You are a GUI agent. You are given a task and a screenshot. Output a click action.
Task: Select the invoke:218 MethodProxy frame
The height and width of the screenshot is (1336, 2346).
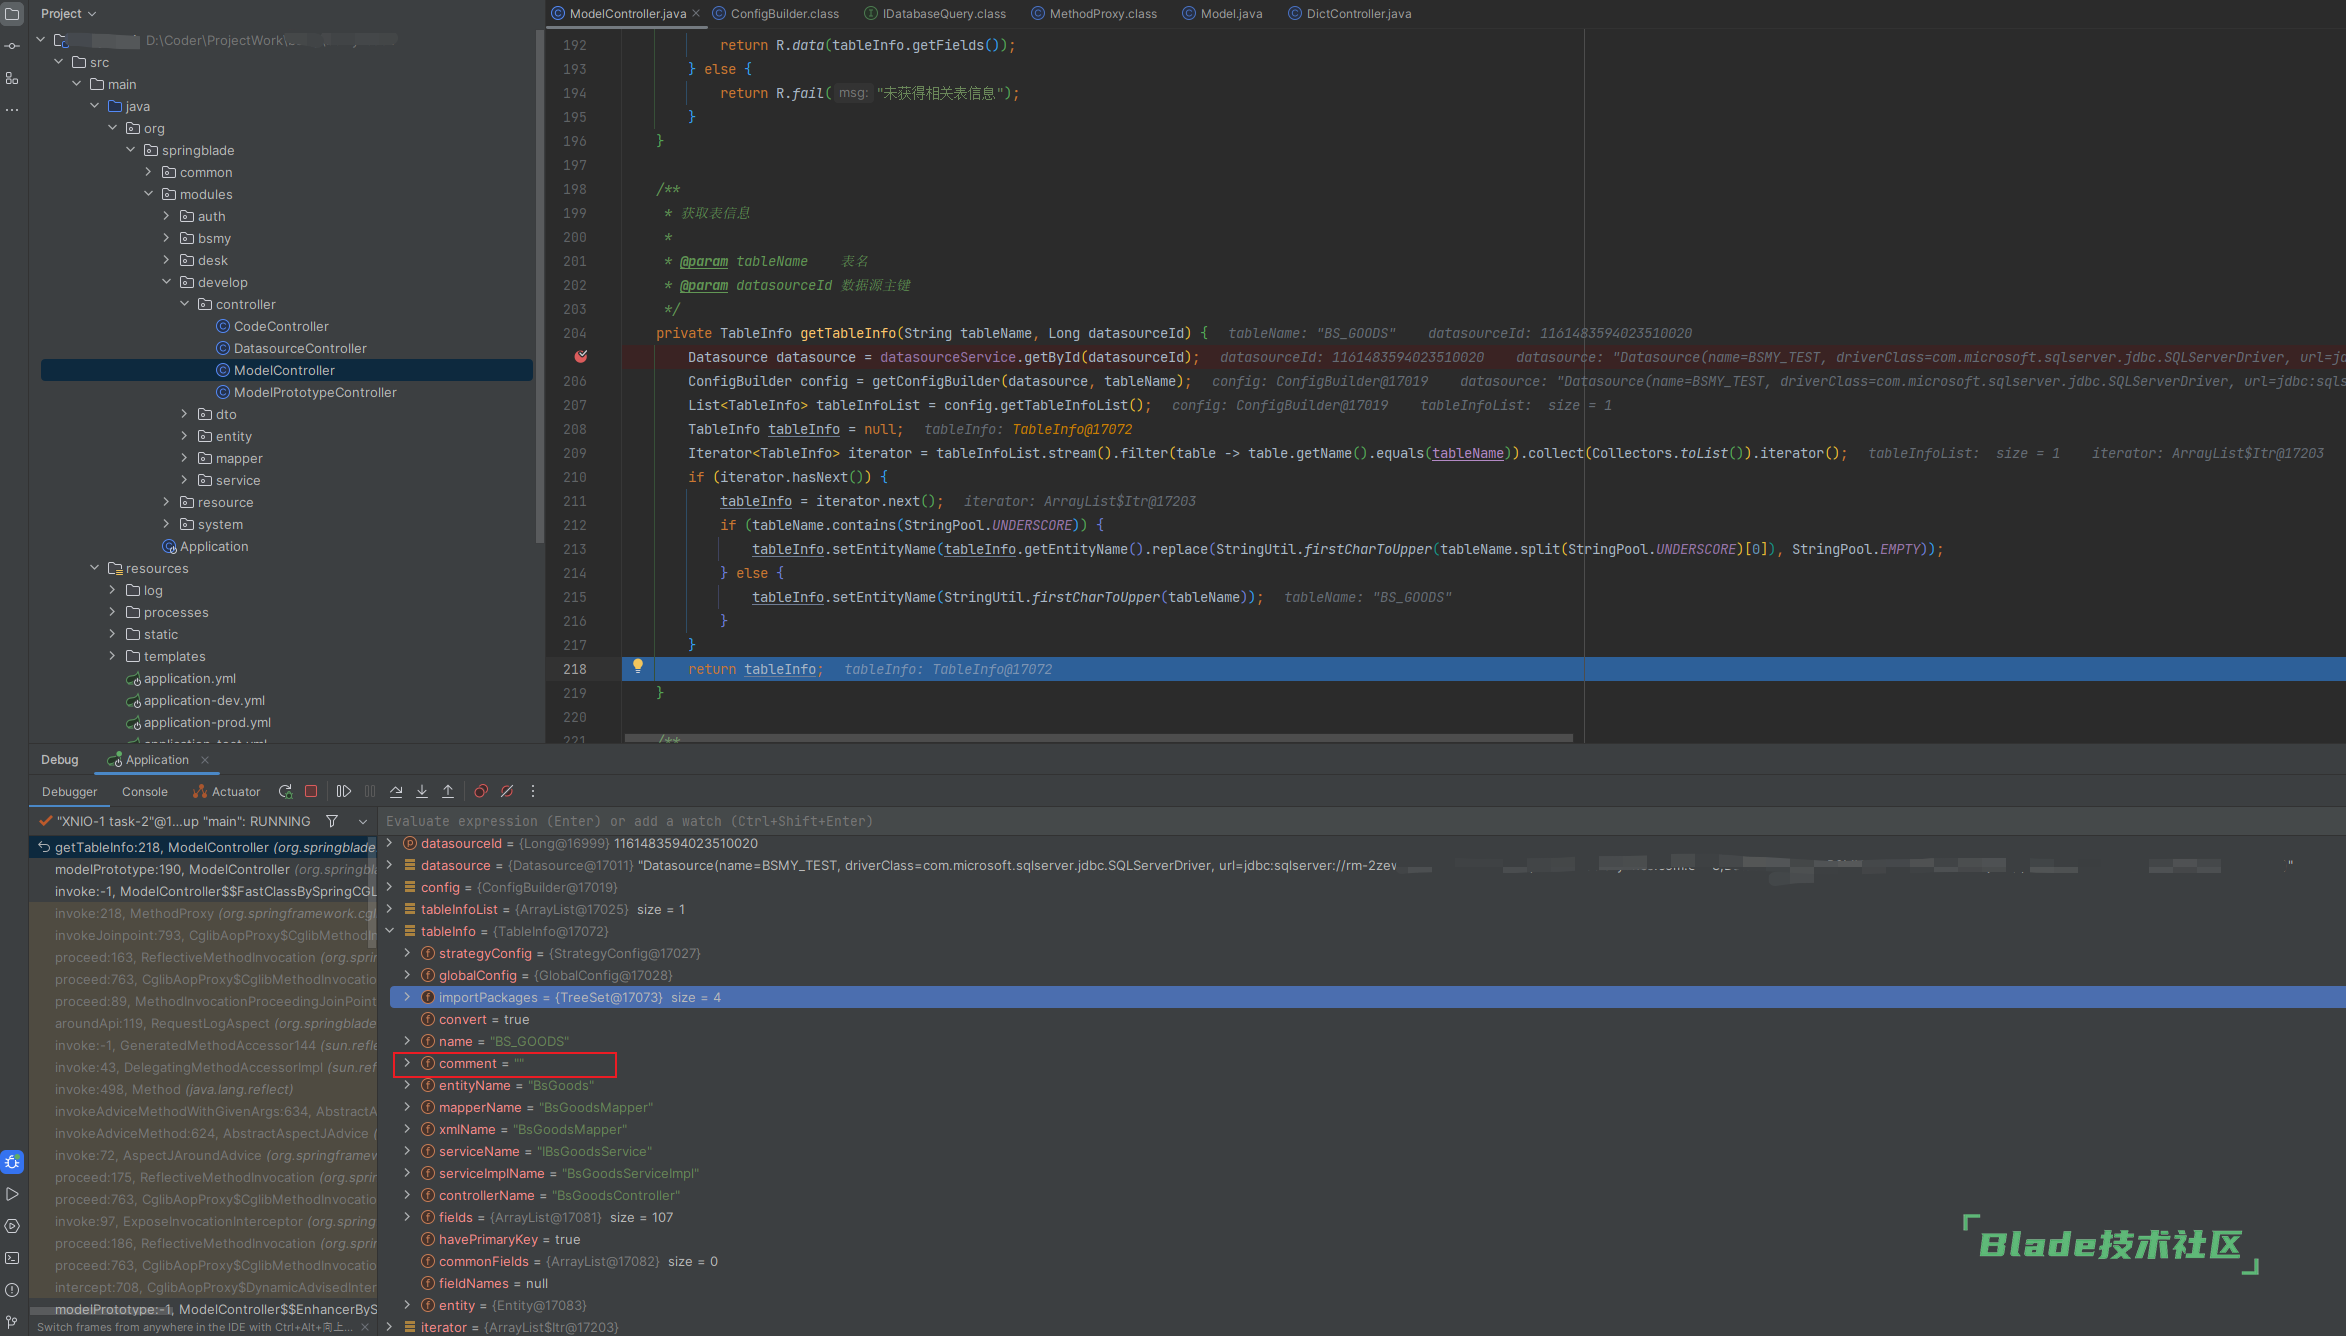coord(203,913)
